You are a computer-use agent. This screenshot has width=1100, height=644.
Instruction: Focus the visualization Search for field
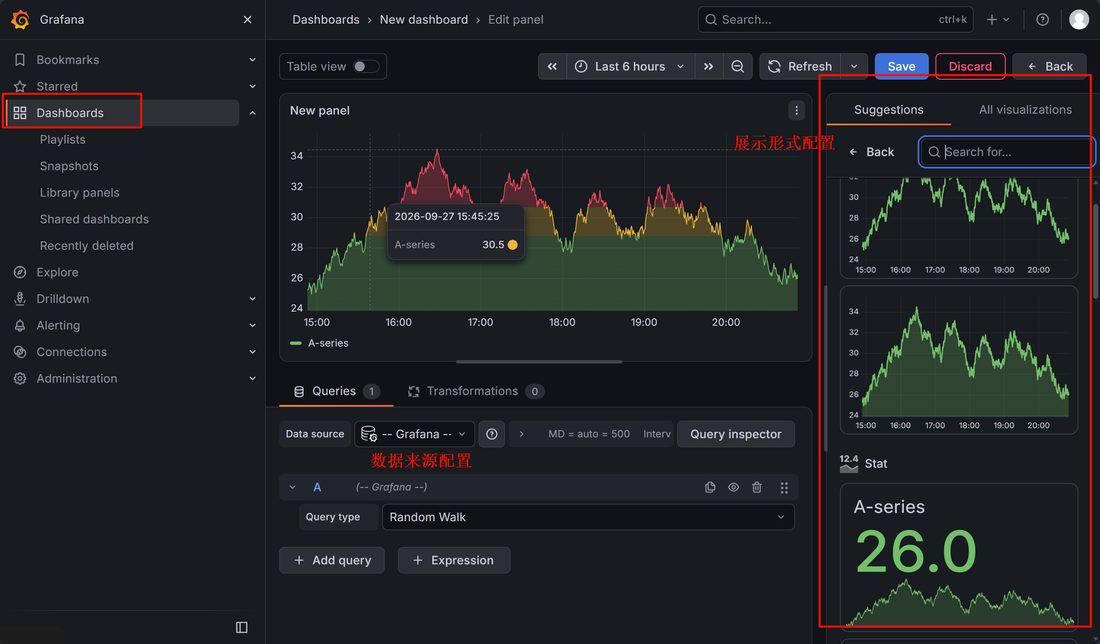pos(1007,152)
